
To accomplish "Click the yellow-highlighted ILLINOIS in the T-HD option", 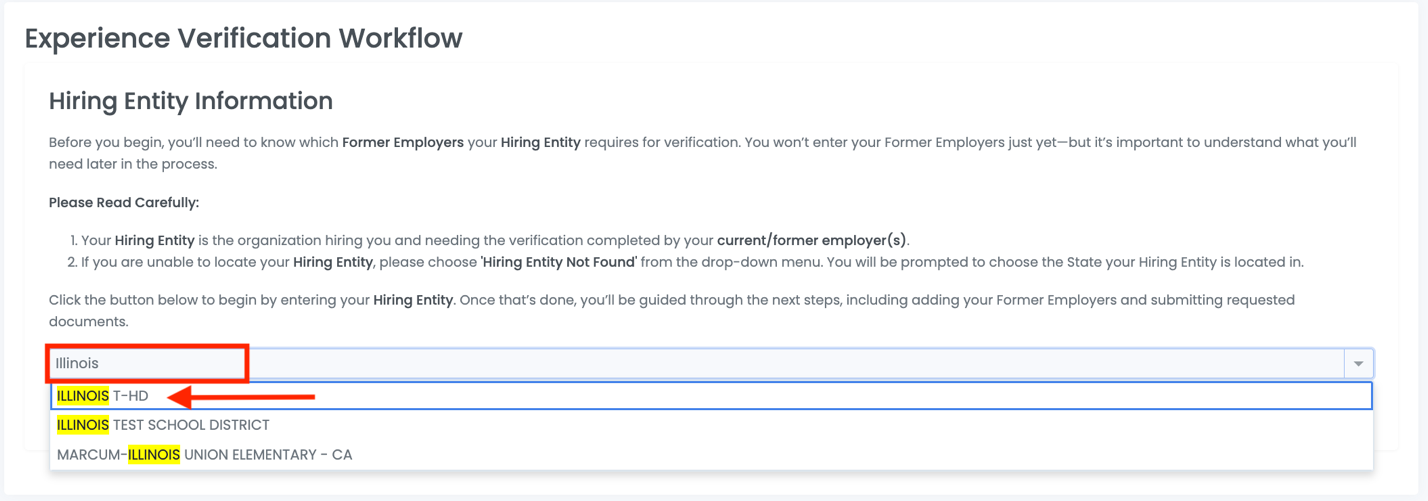I will coord(83,396).
